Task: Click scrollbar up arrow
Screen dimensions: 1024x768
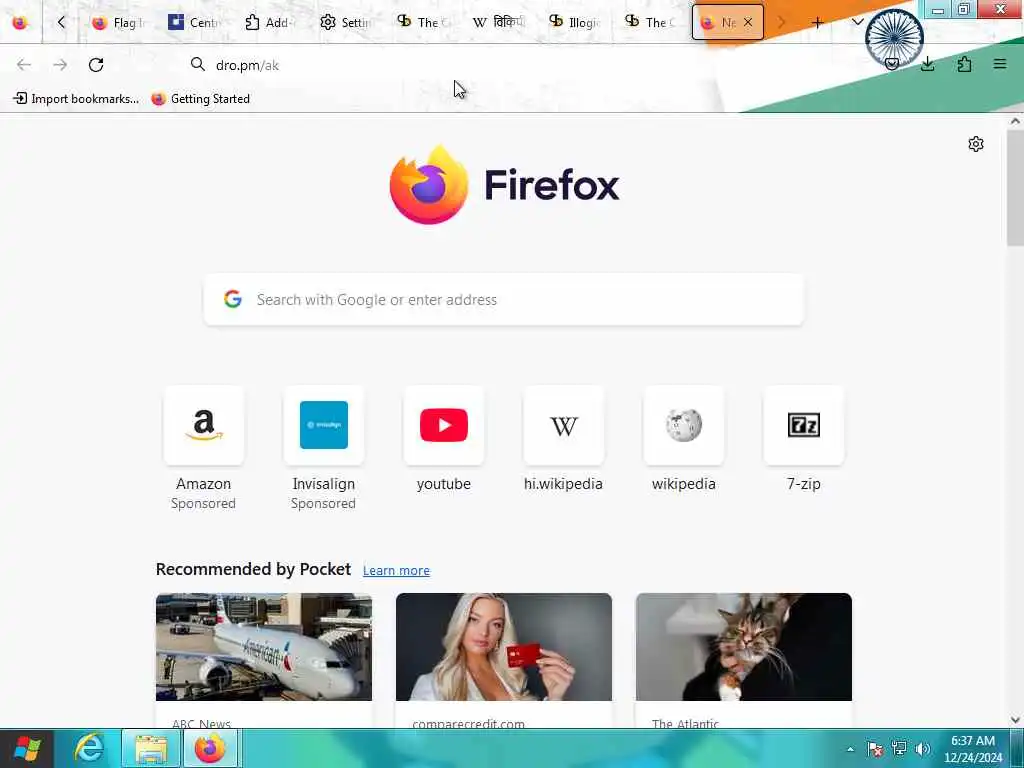Action: (x=1016, y=121)
